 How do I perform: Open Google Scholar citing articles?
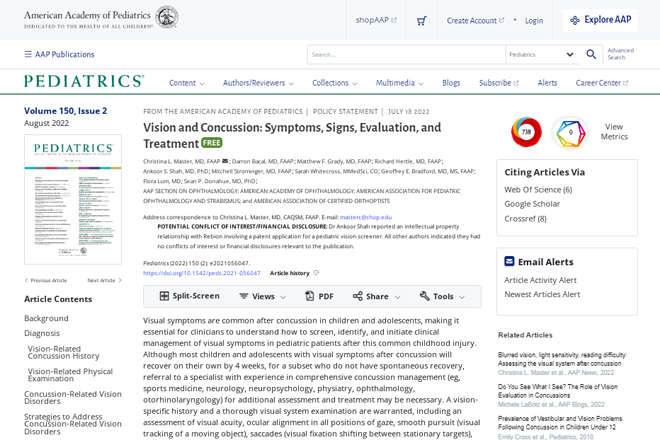pos(532,204)
